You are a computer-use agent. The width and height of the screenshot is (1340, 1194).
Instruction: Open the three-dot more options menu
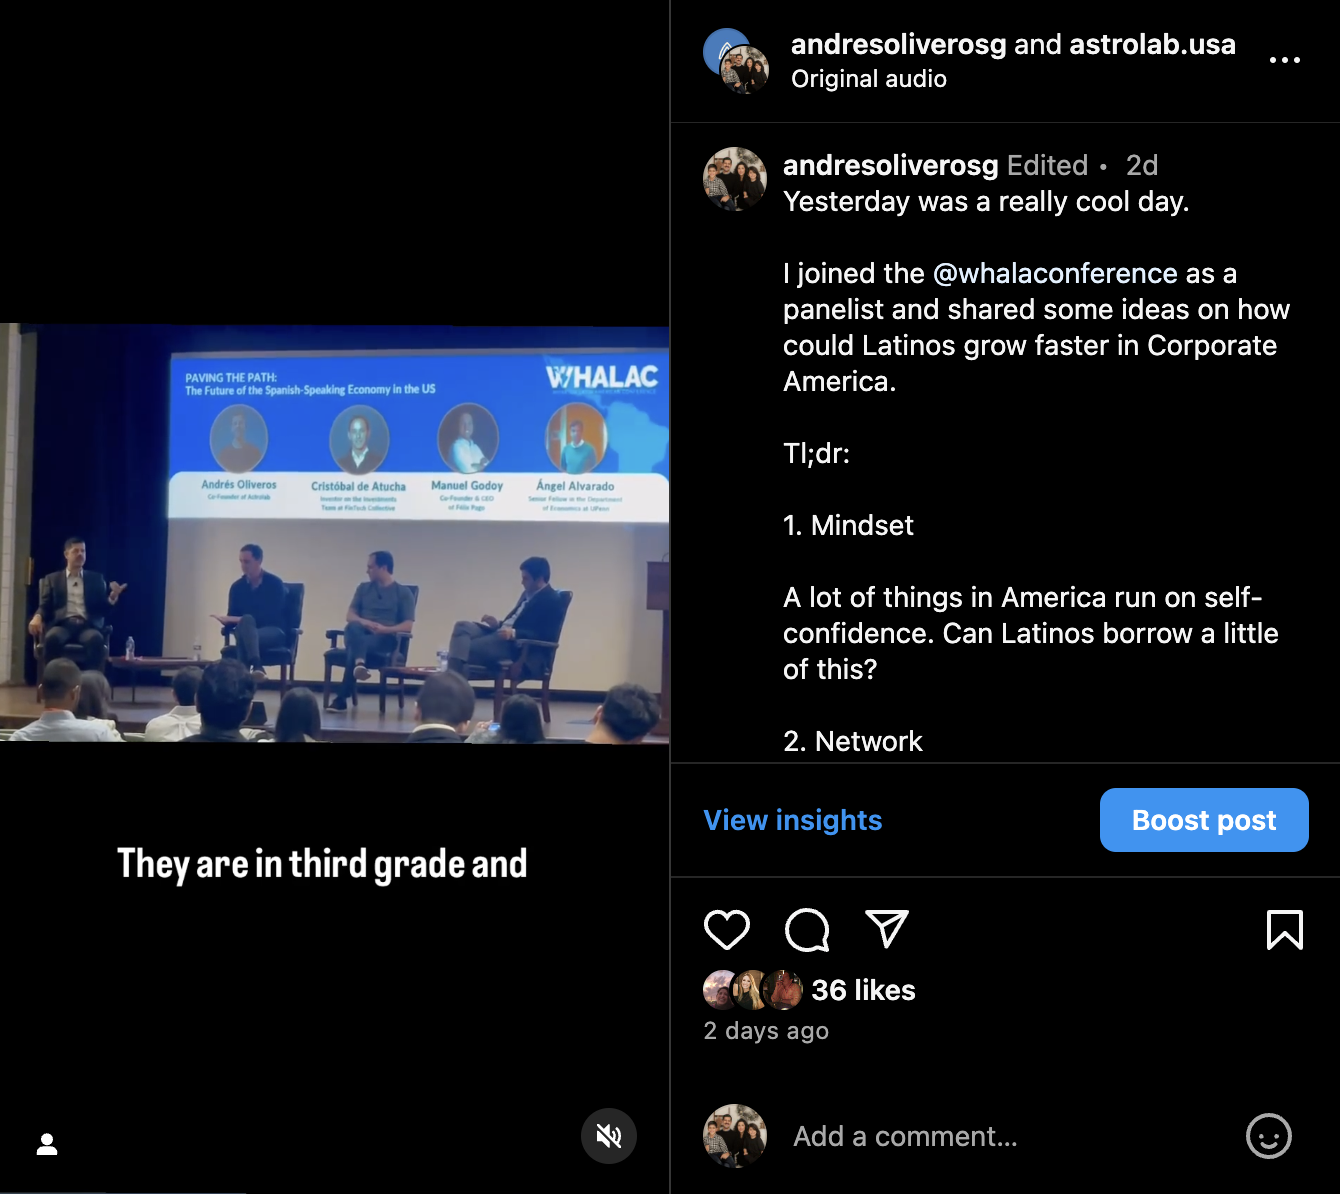pos(1285,60)
